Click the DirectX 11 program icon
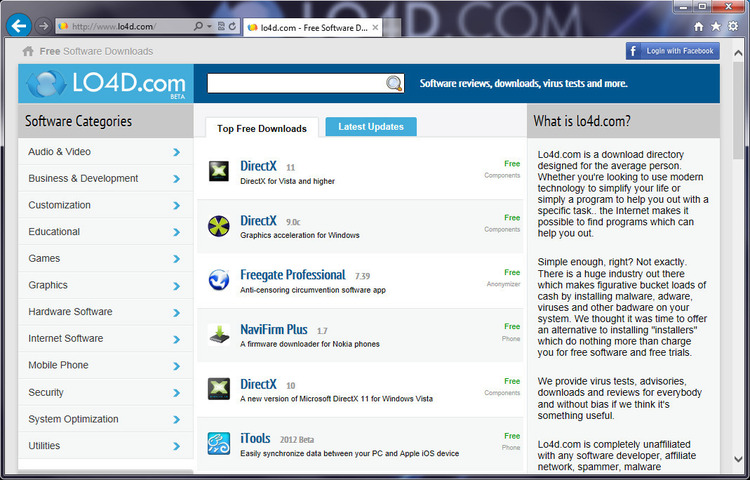 [219, 171]
